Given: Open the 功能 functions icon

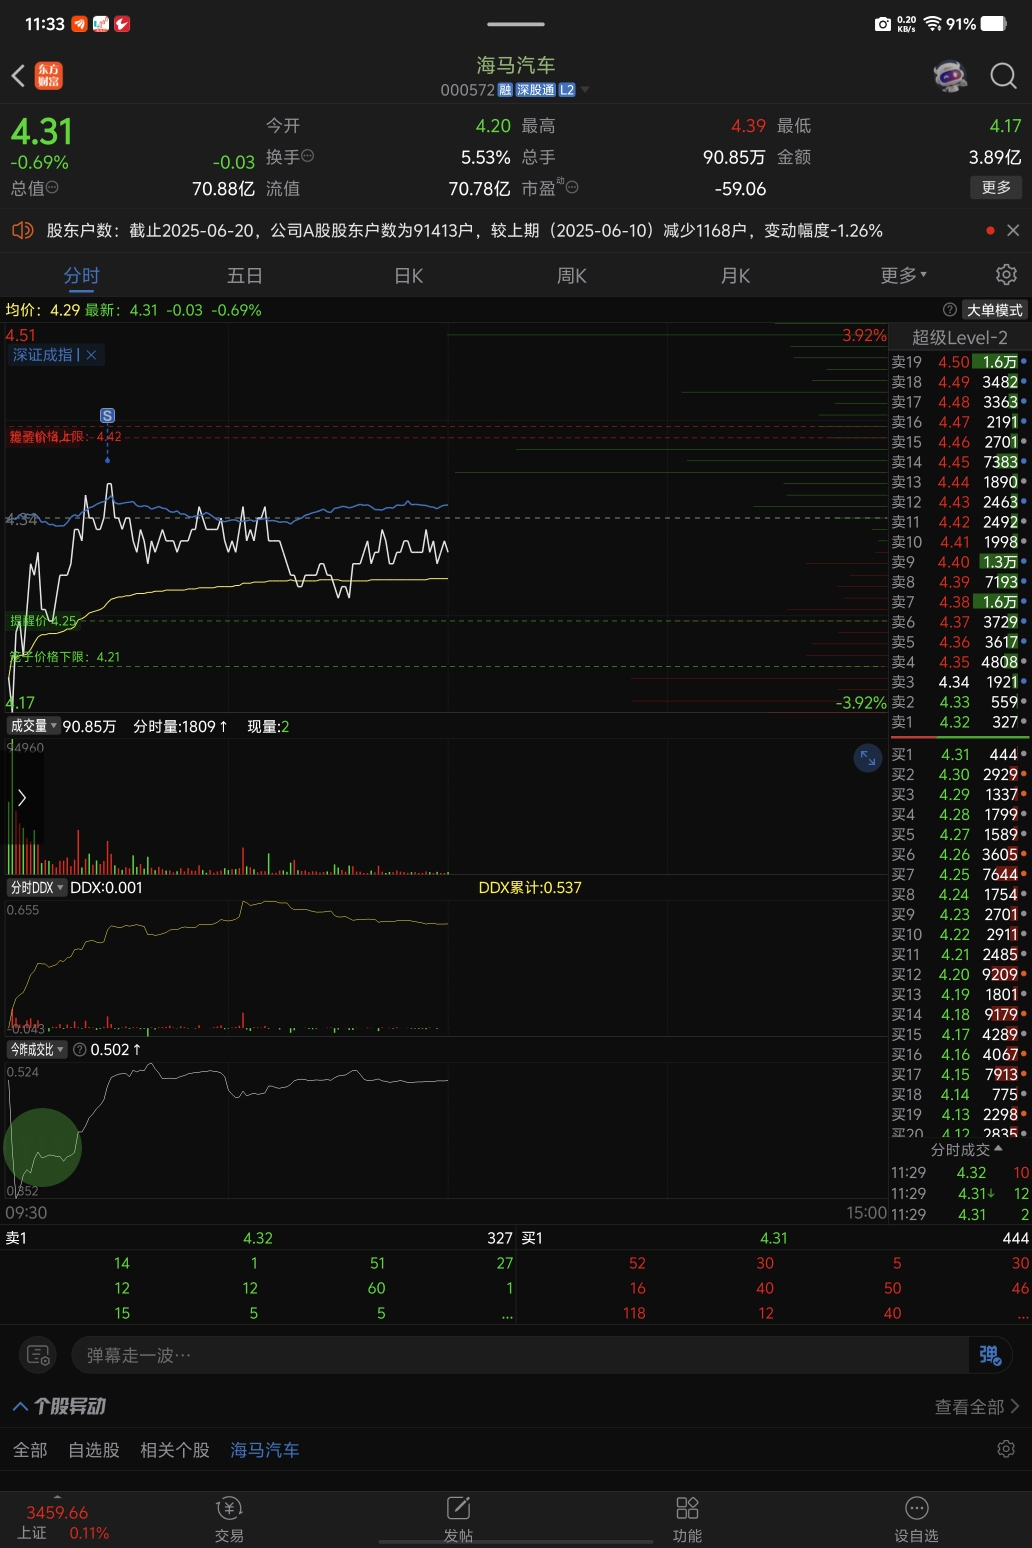Looking at the screenshot, I should 687,1520.
